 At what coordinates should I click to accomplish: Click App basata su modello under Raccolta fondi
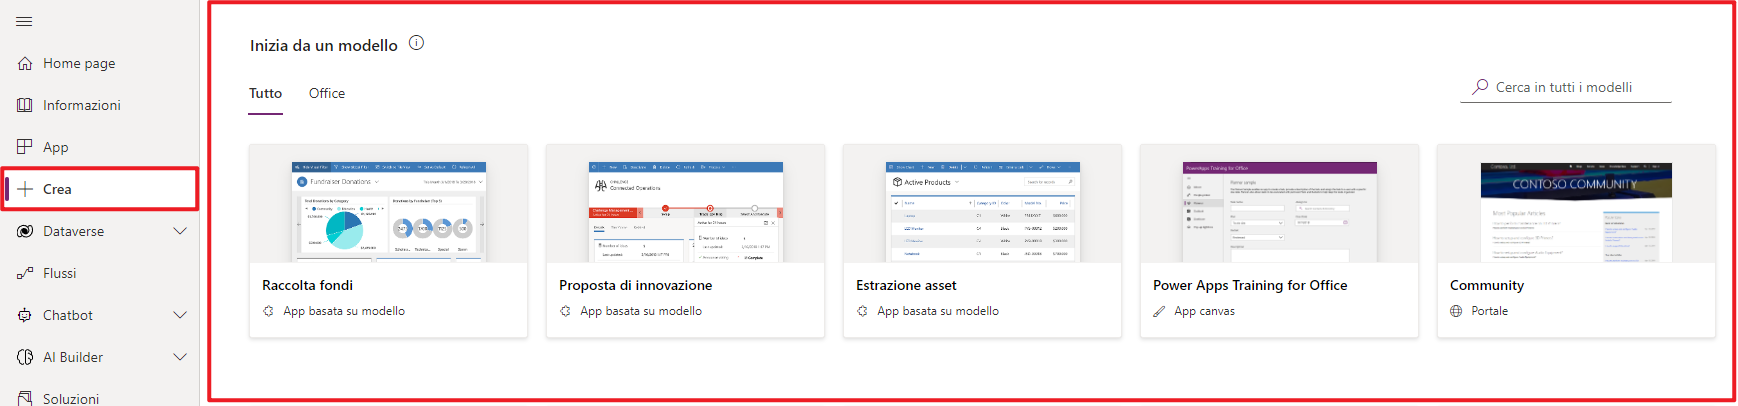click(344, 311)
